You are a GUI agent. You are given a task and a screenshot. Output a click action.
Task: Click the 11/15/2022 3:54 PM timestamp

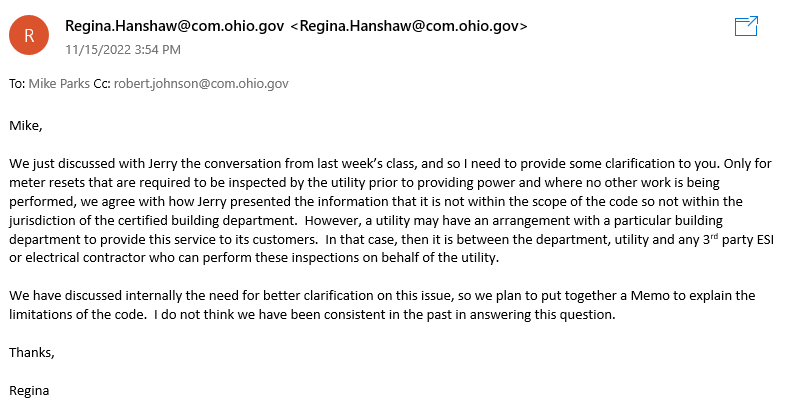pos(123,50)
